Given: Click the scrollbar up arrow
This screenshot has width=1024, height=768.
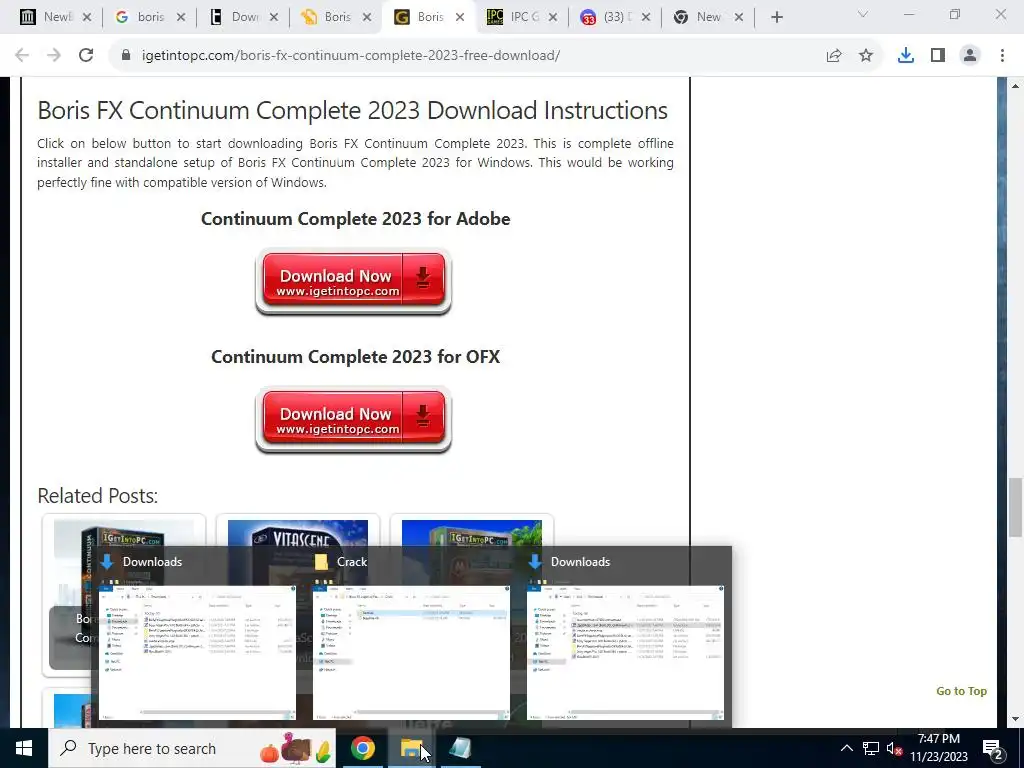Looking at the screenshot, I should (1016, 86).
